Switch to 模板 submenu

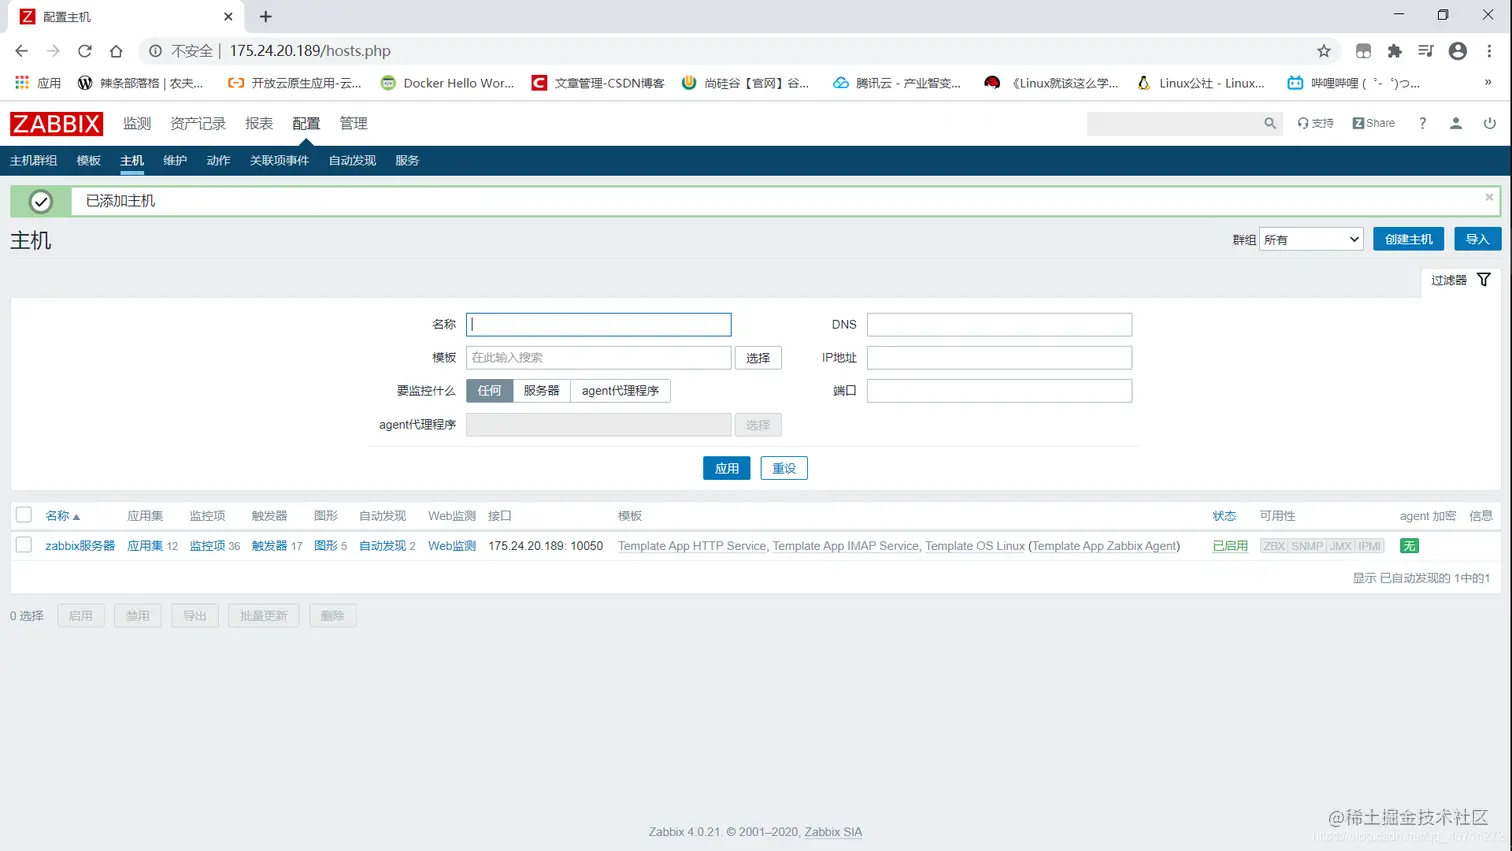(x=89, y=160)
